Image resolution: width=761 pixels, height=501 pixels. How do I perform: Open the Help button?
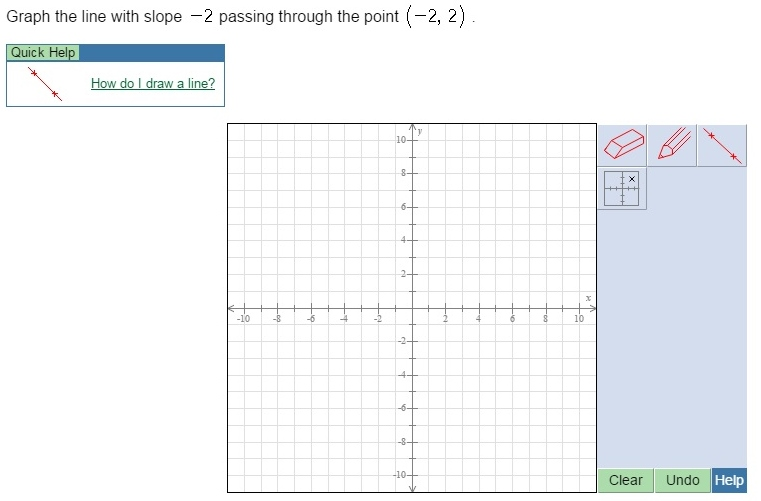click(729, 480)
